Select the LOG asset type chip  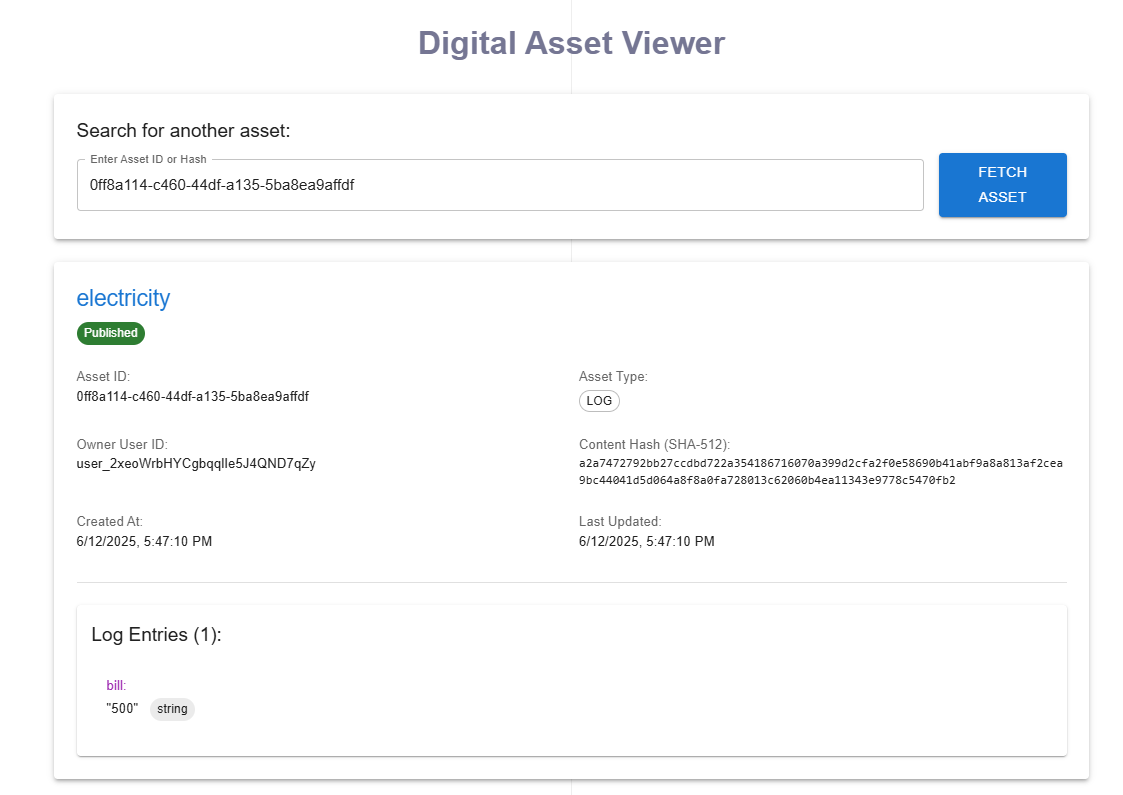pos(599,400)
